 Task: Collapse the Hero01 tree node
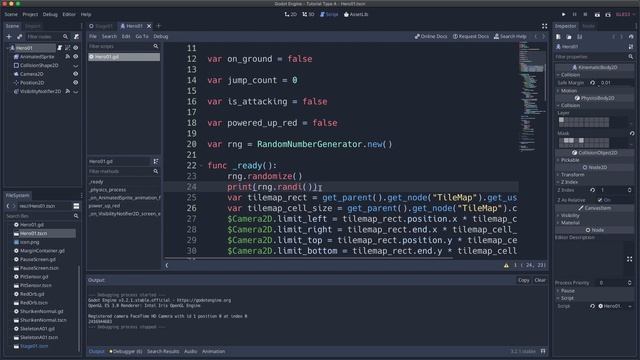tap(7, 48)
